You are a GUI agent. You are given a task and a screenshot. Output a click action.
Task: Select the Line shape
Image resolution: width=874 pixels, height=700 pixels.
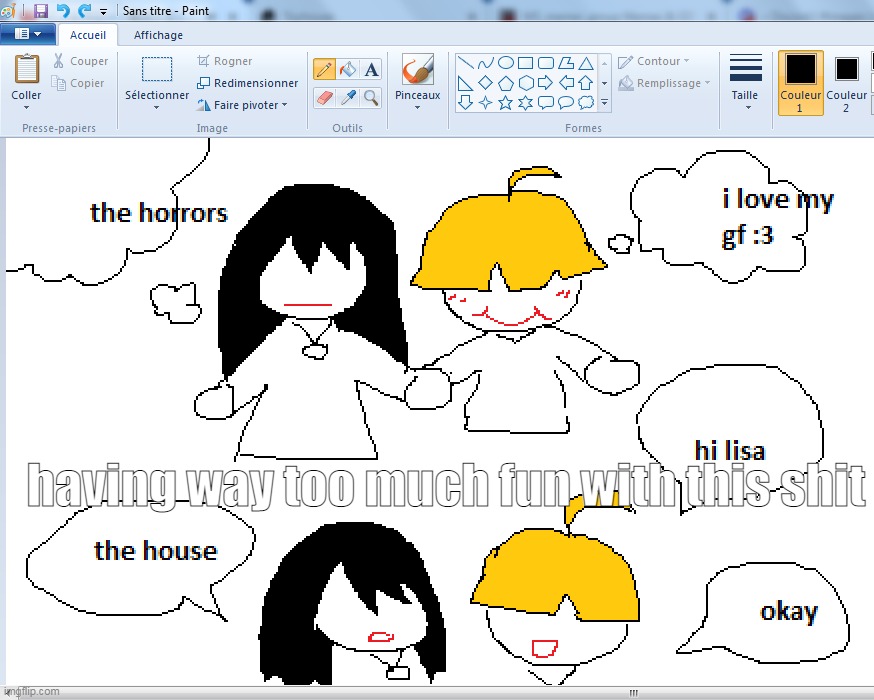(x=465, y=62)
